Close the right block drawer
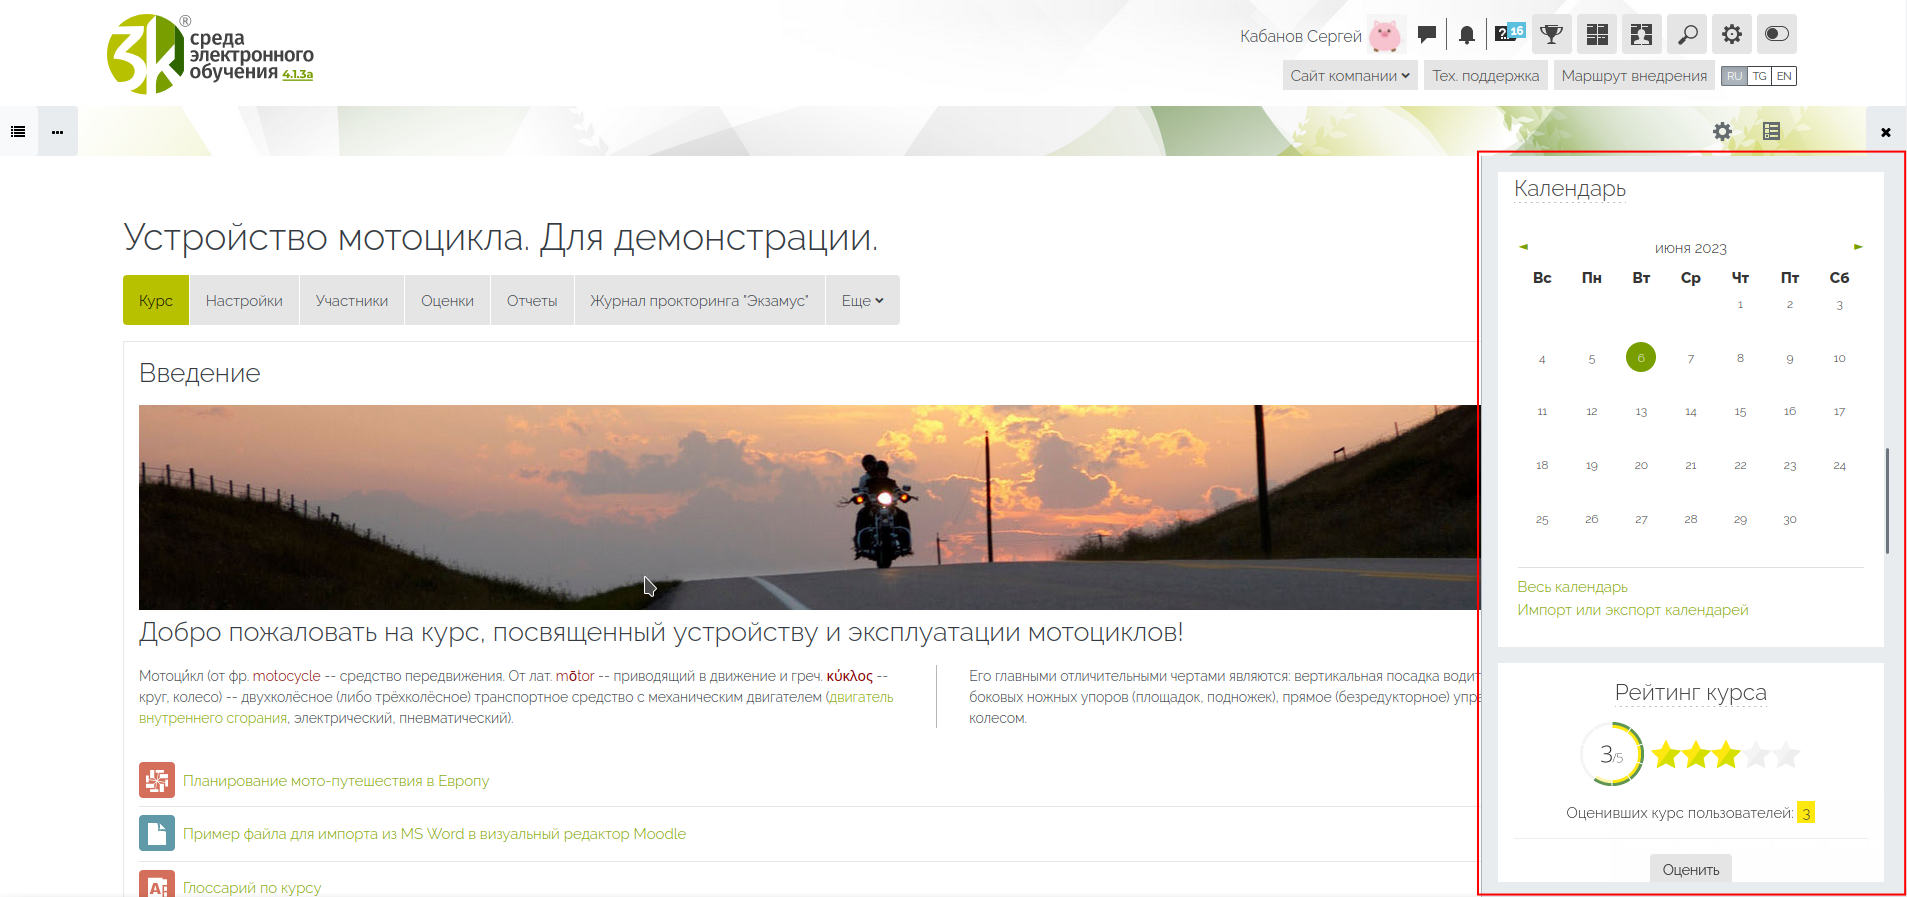Viewport: 1907px width, 897px height. coord(1886,132)
